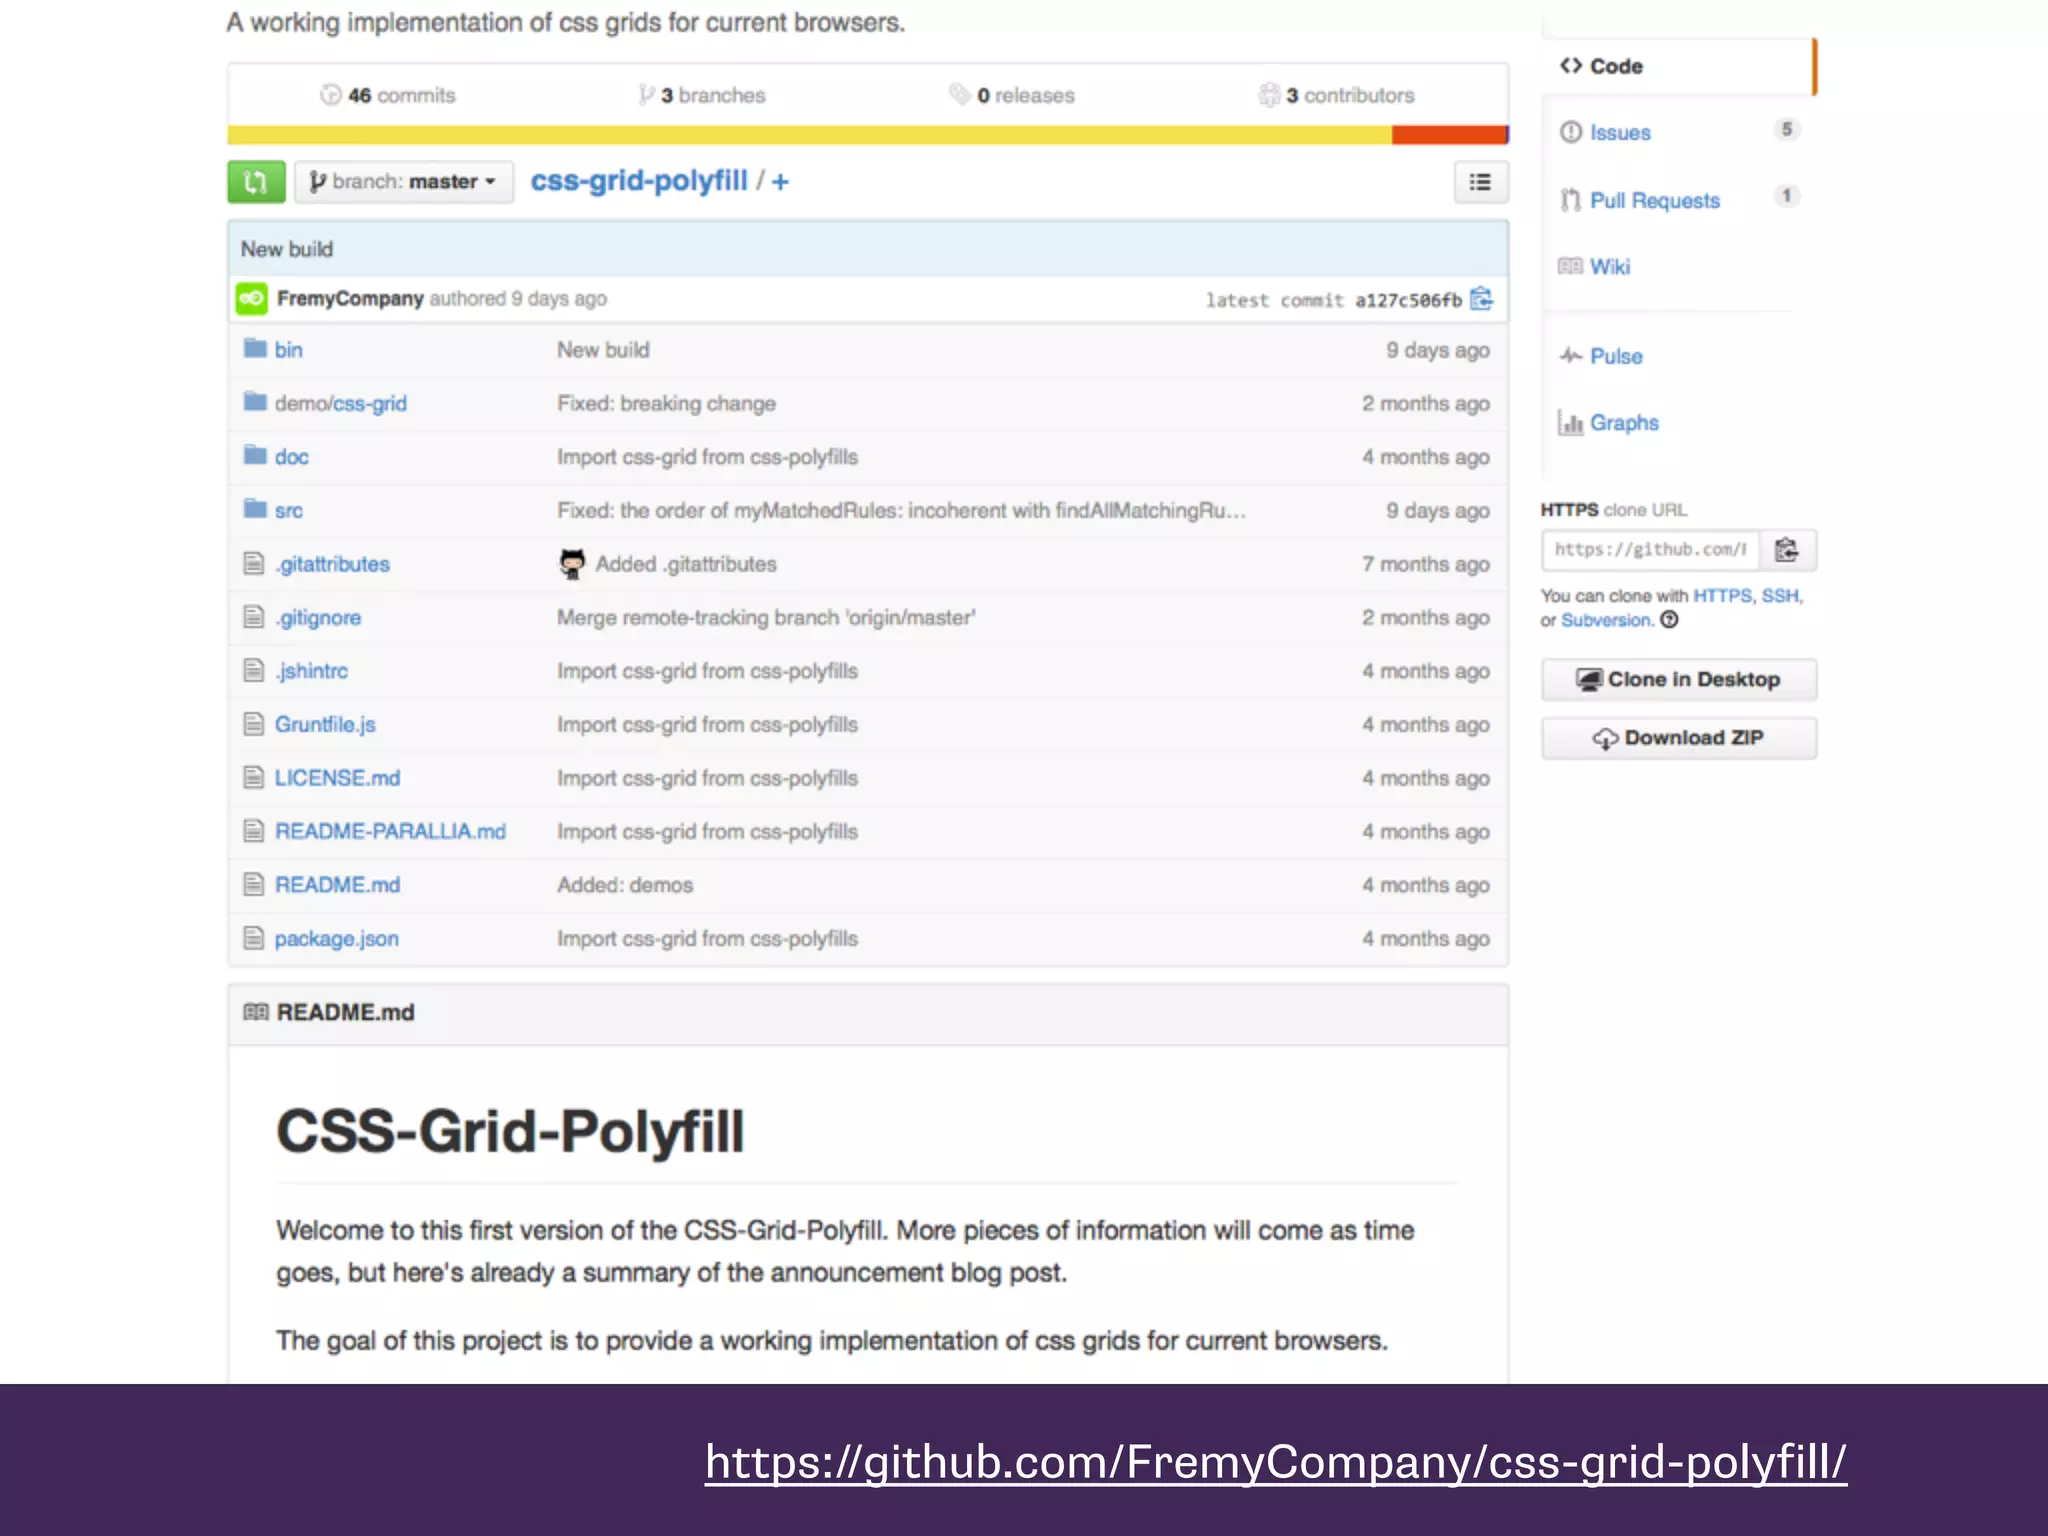Click the red language bar segment
The height and width of the screenshot is (1536, 2048).
click(1449, 135)
